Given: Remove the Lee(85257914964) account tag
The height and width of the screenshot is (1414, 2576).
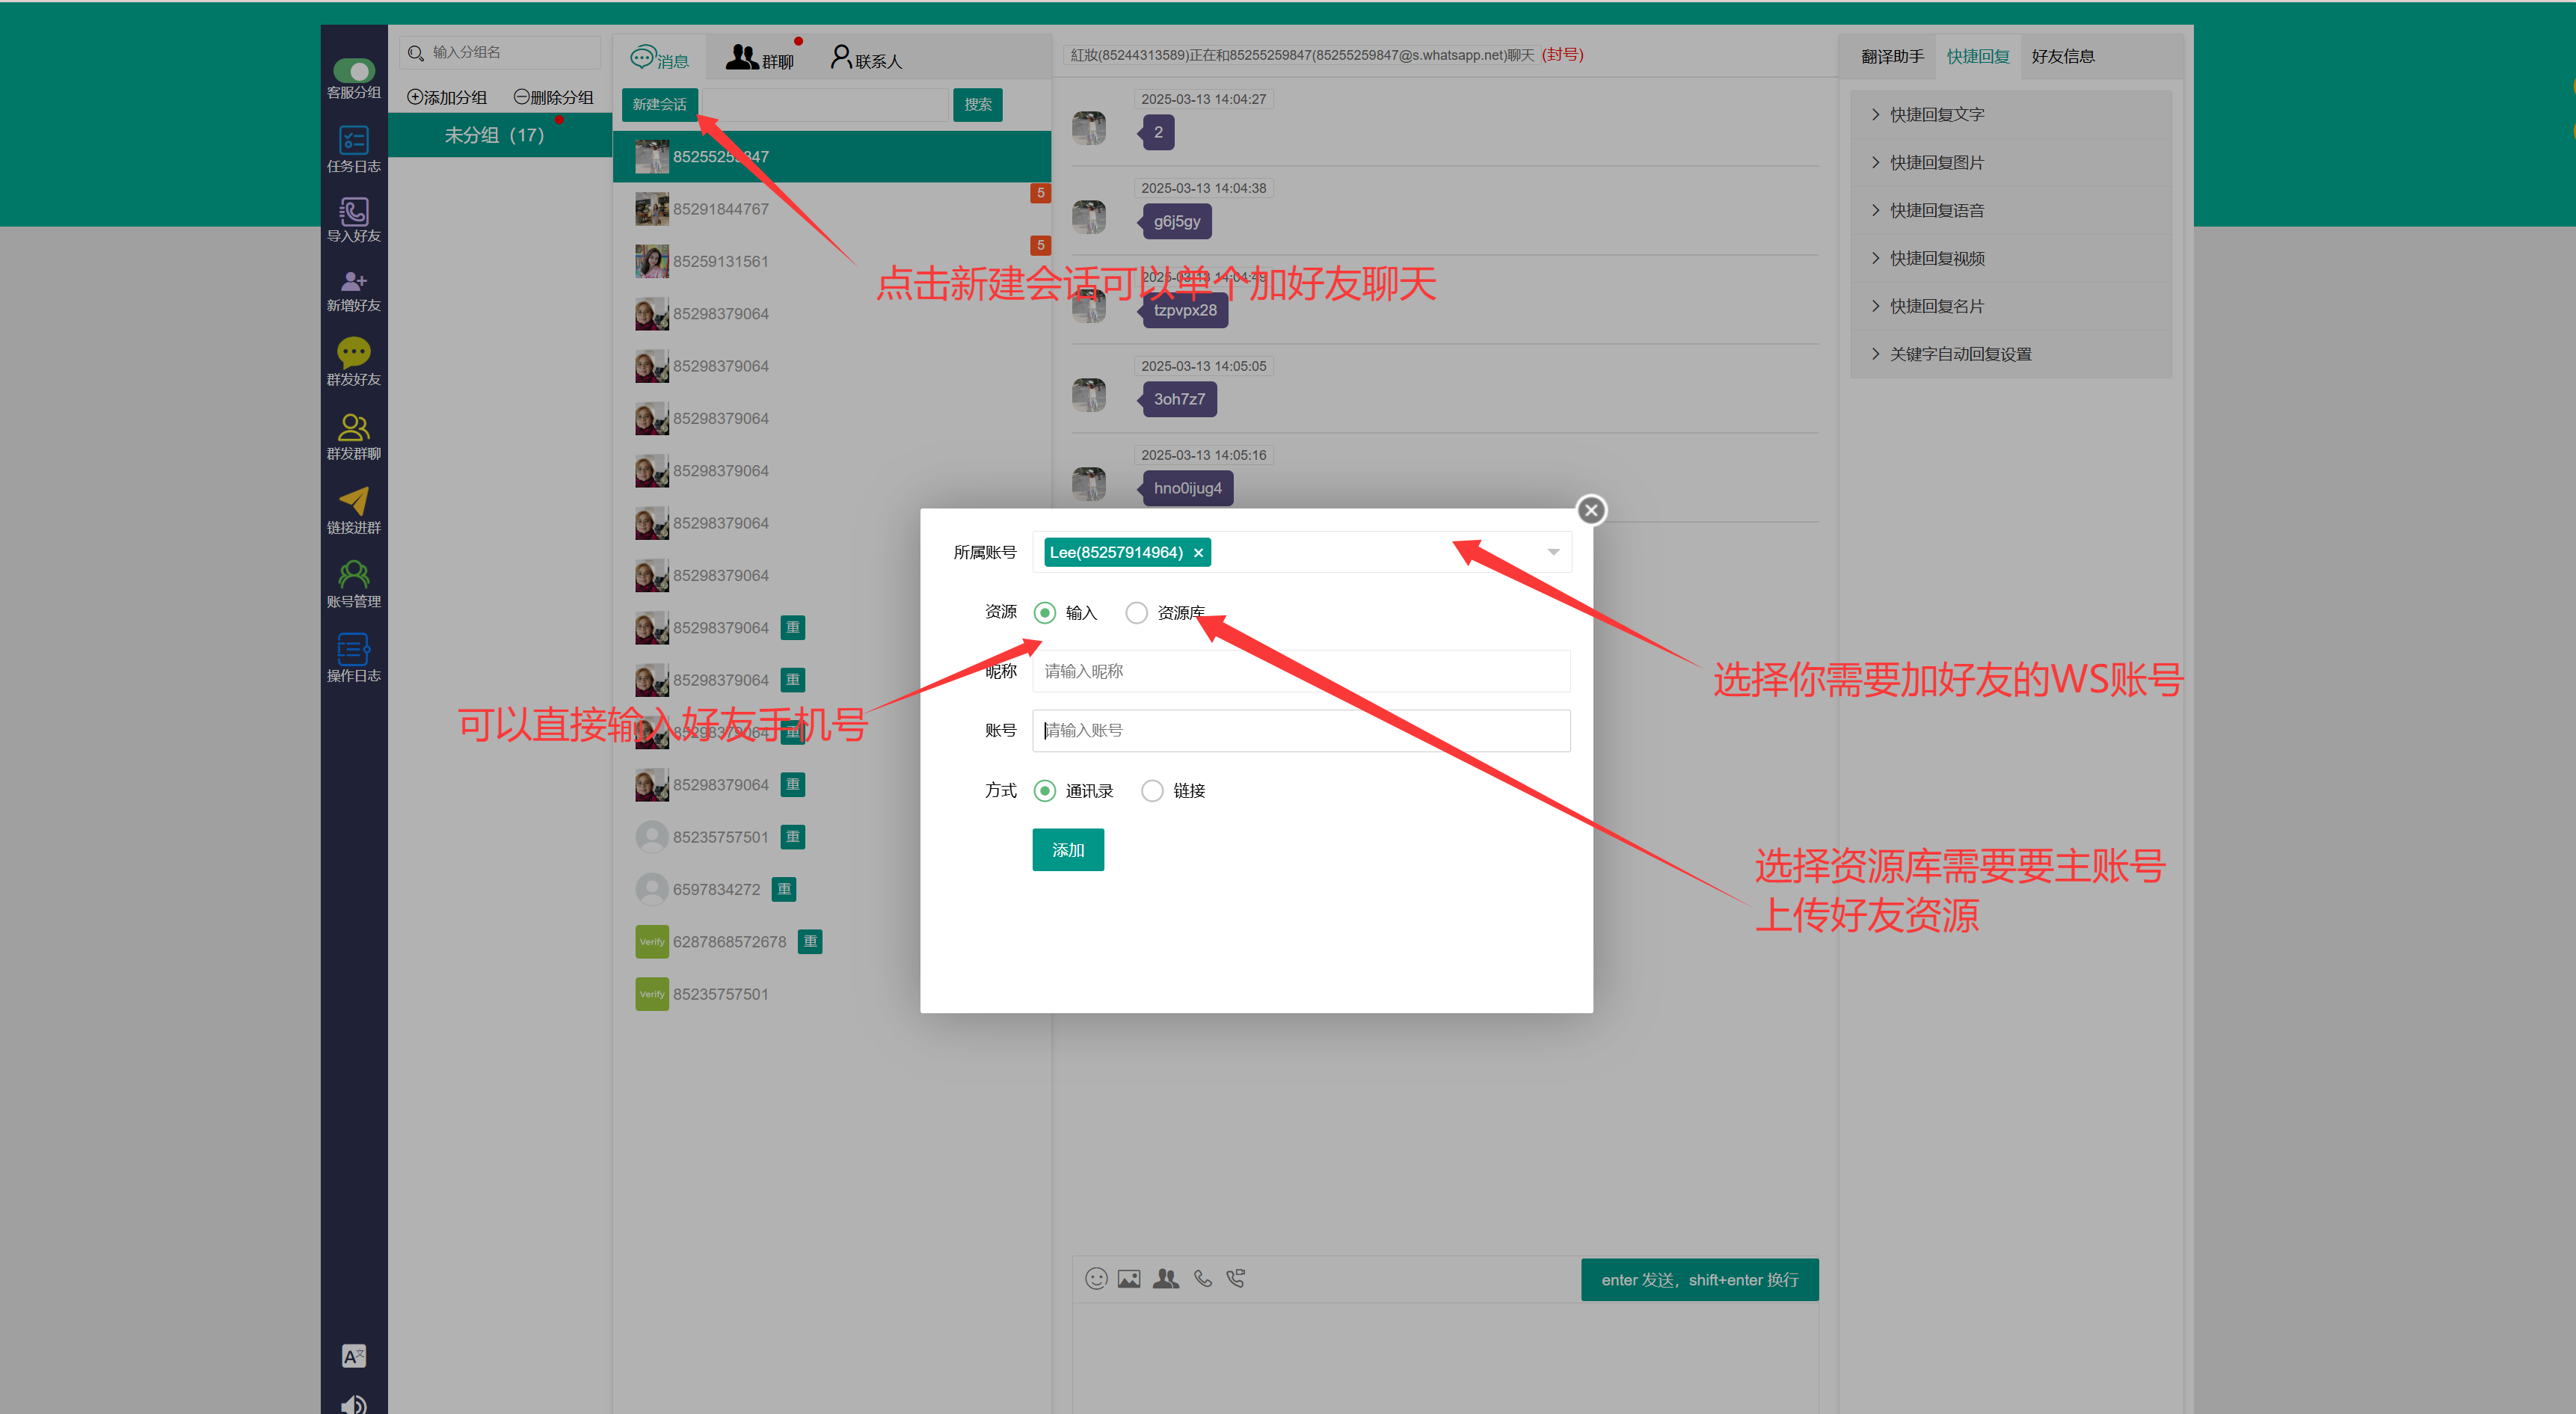Looking at the screenshot, I should [x=1198, y=553].
